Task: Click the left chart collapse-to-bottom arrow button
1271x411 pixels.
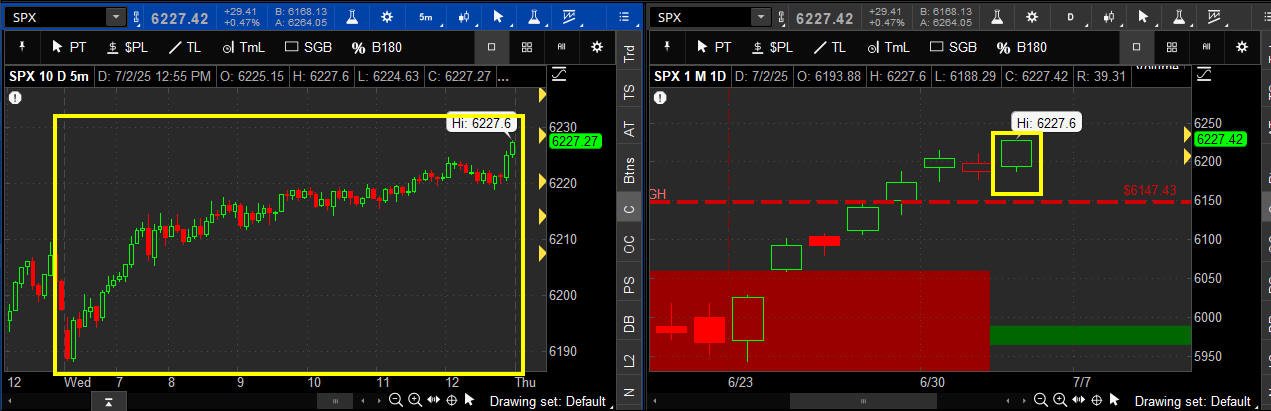Action: [107, 401]
